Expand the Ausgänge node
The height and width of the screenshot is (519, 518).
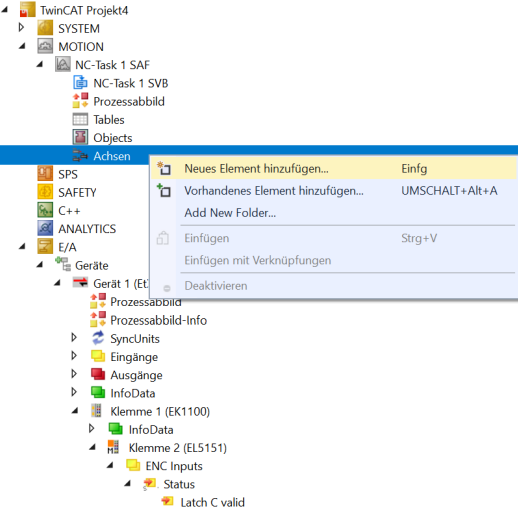coord(74,374)
